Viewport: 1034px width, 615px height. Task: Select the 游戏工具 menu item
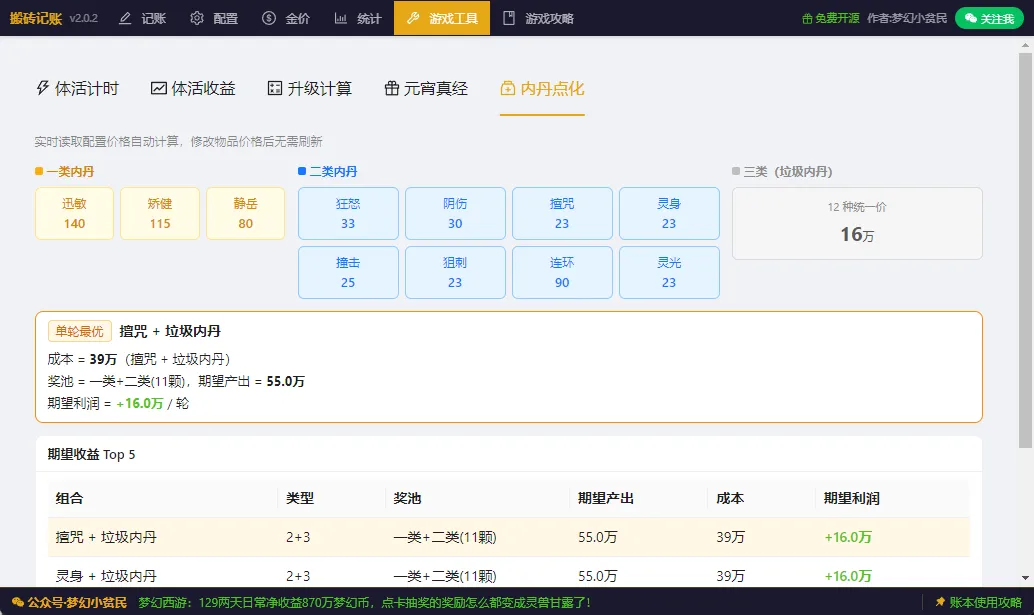[x=442, y=18]
